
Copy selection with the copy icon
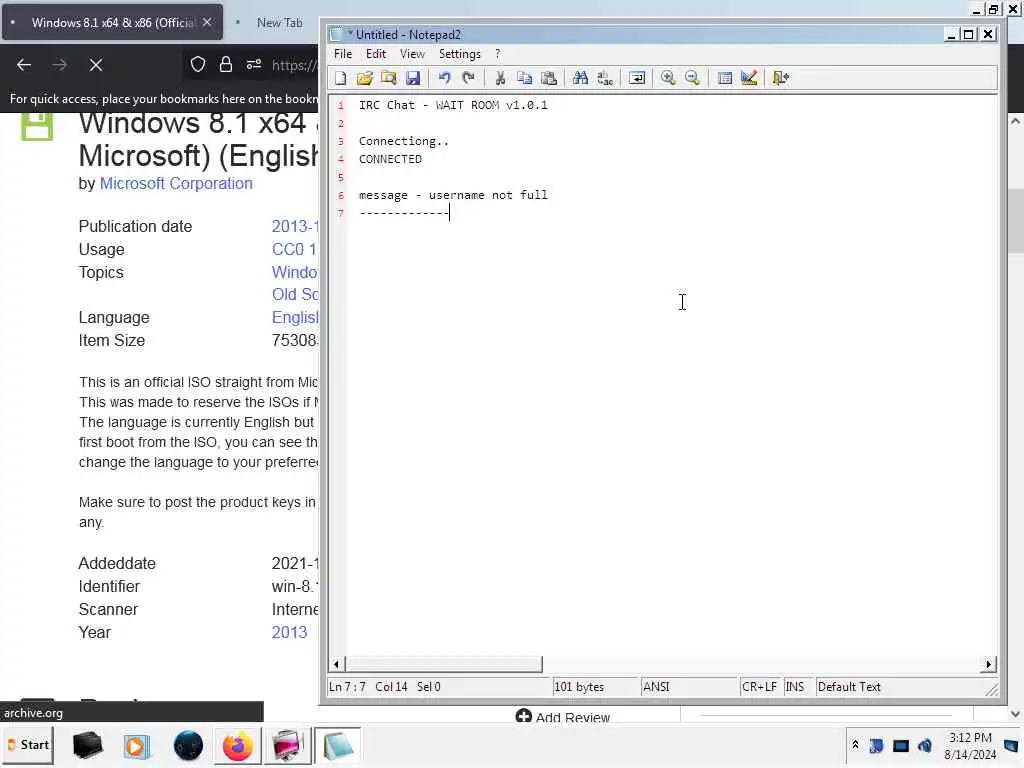tap(524, 78)
